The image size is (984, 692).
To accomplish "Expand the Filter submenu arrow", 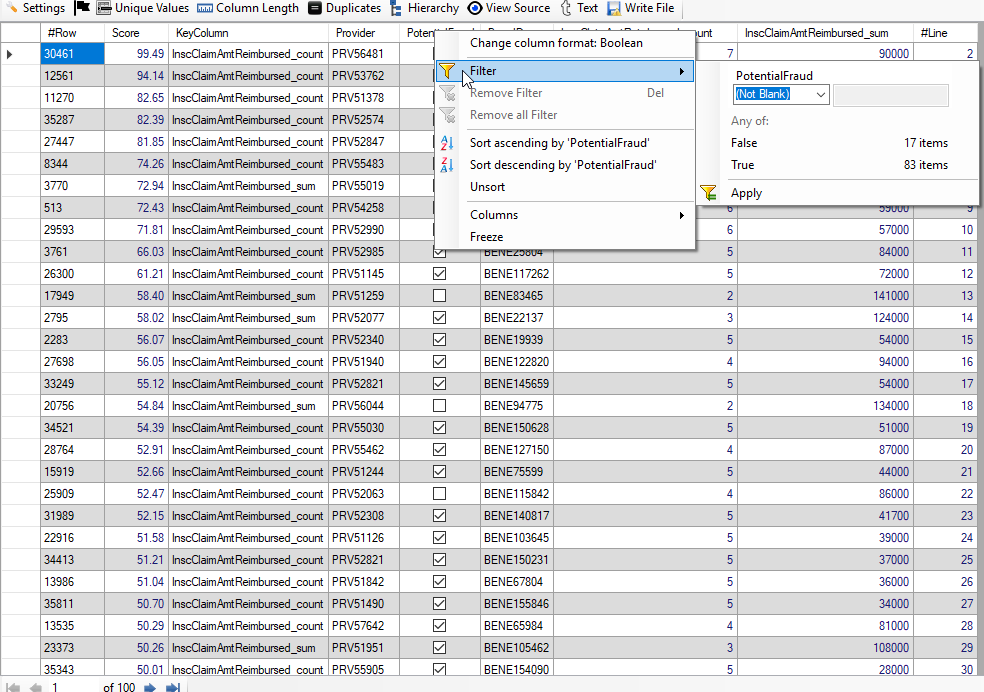I will (682, 71).
